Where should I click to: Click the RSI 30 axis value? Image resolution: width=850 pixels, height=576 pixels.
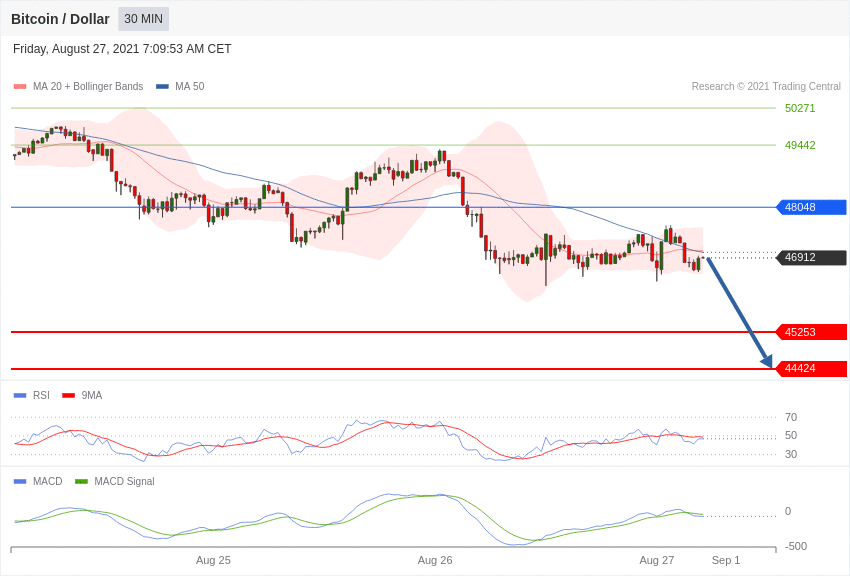(791, 454)
